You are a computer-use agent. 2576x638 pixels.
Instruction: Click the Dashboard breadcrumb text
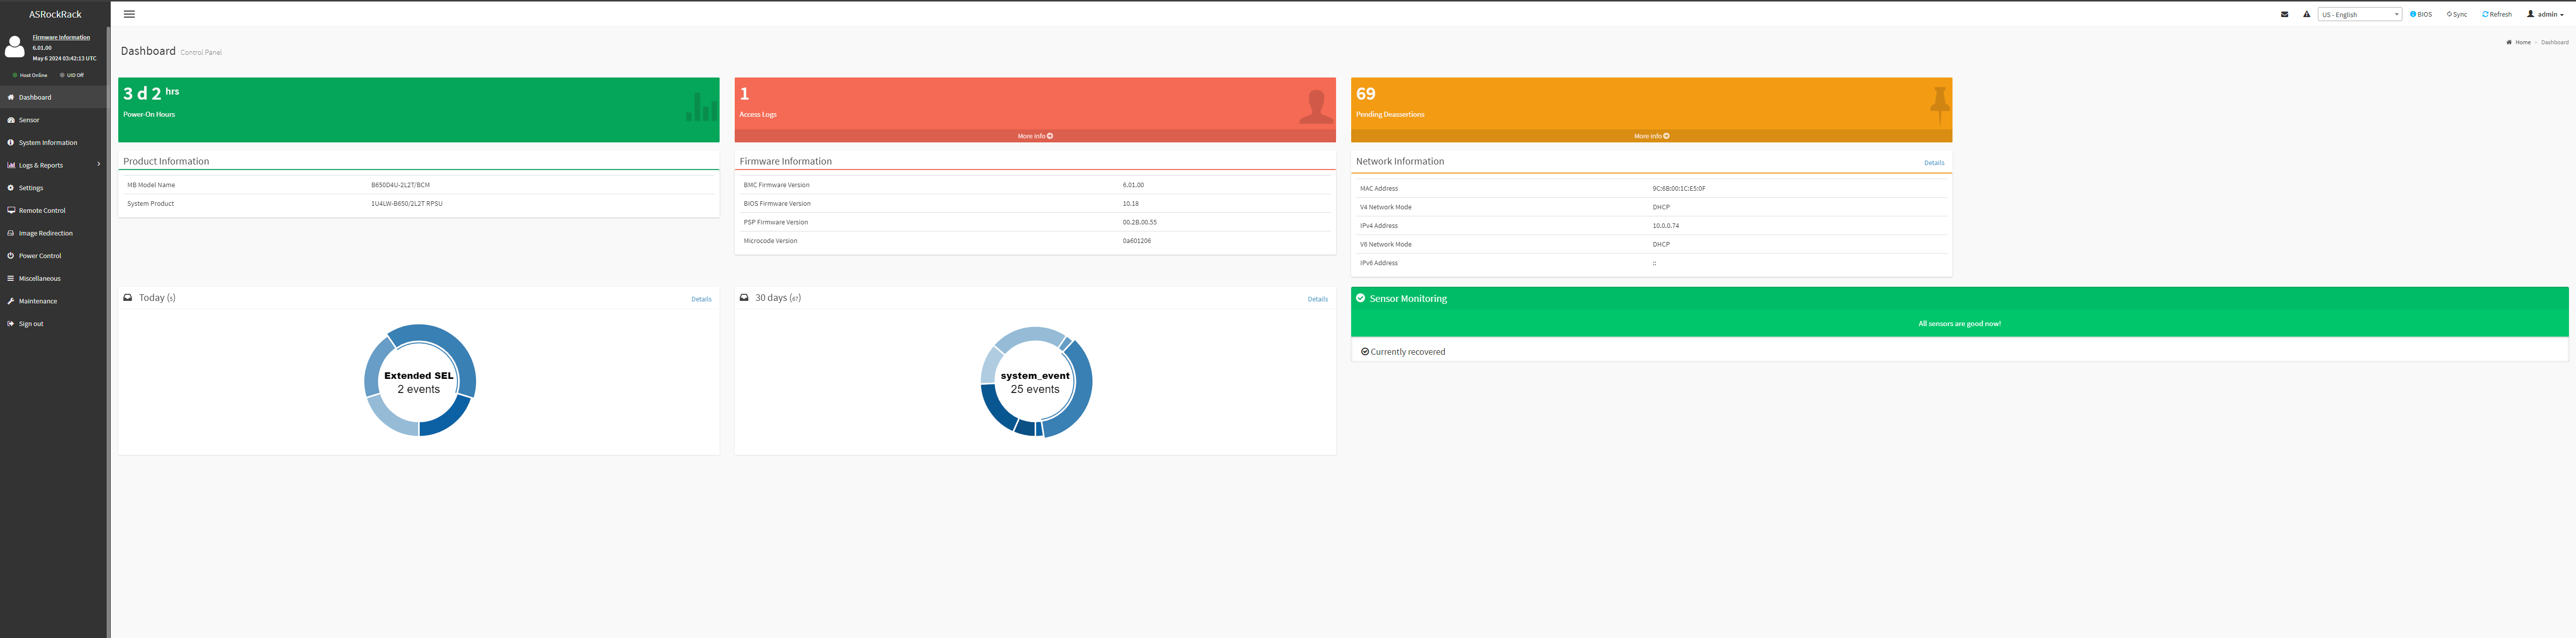click(2554, 42)
